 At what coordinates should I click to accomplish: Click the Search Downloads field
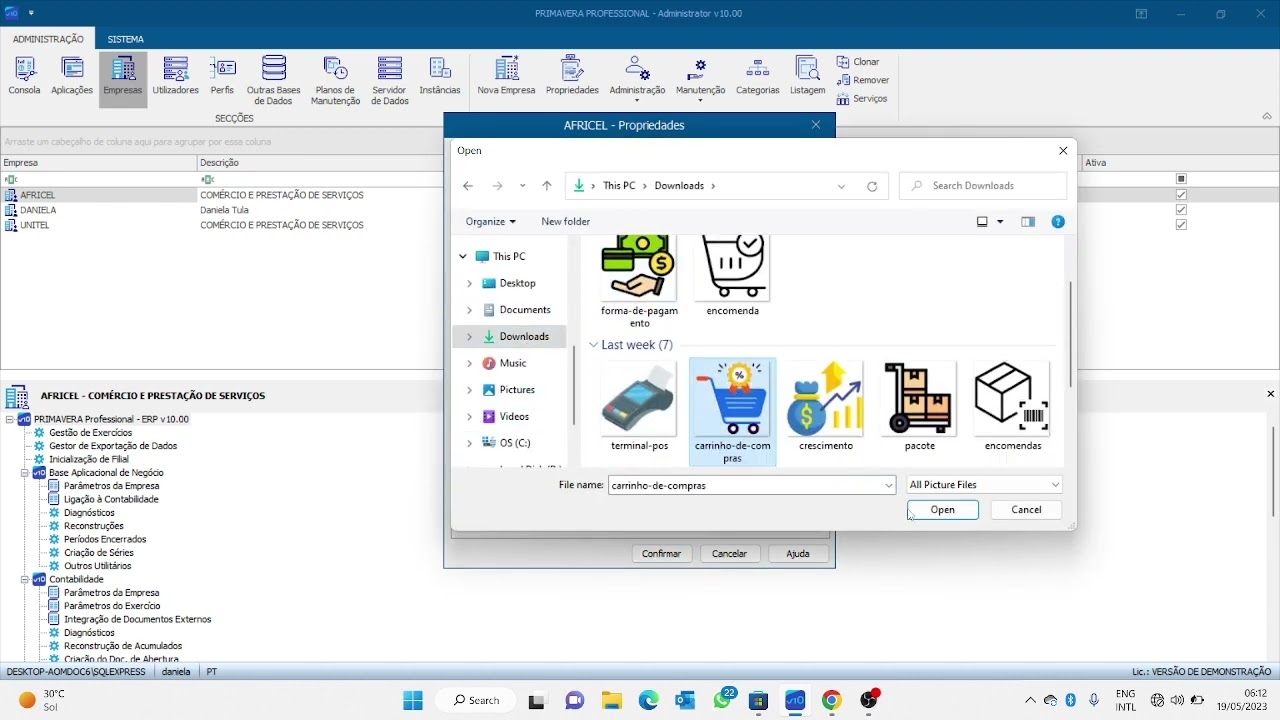coord(983,186)
